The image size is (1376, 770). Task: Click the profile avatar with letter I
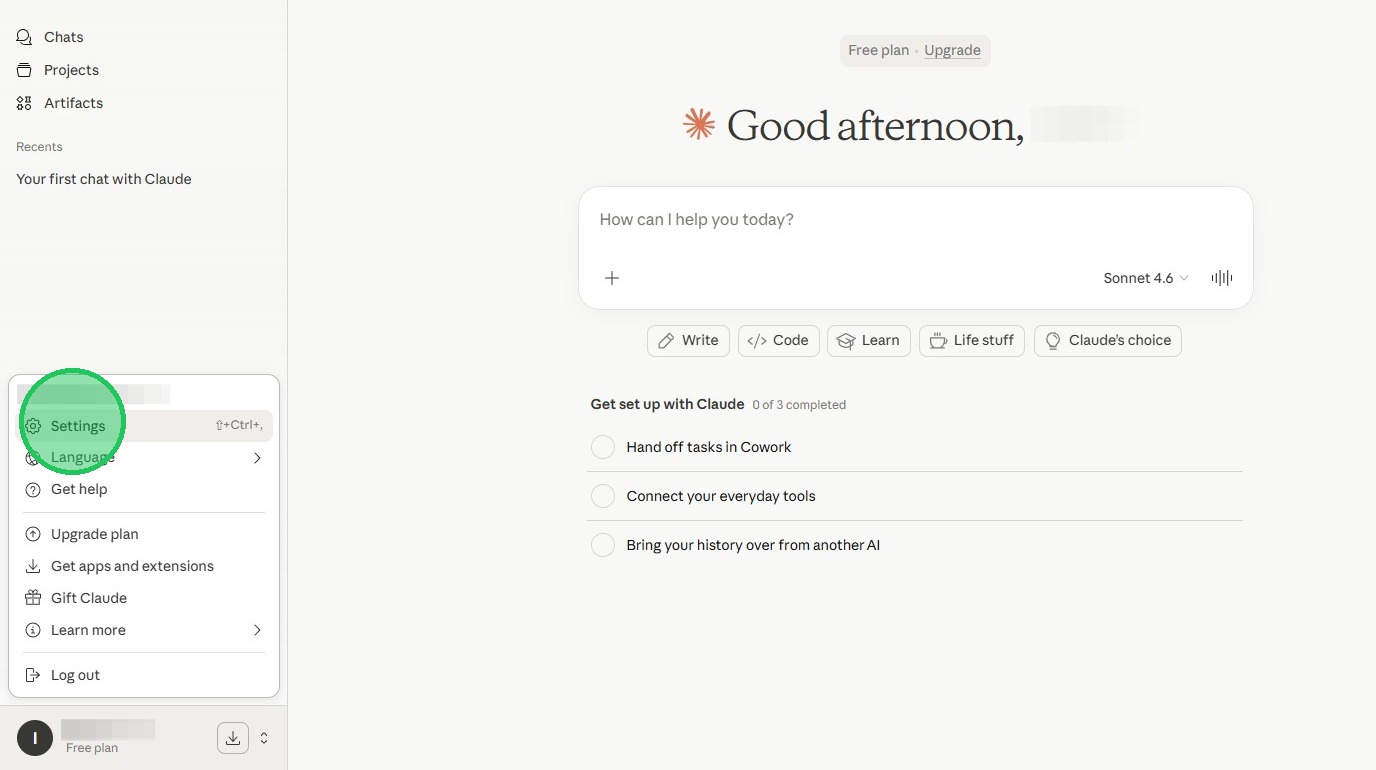tap(35, 738)
